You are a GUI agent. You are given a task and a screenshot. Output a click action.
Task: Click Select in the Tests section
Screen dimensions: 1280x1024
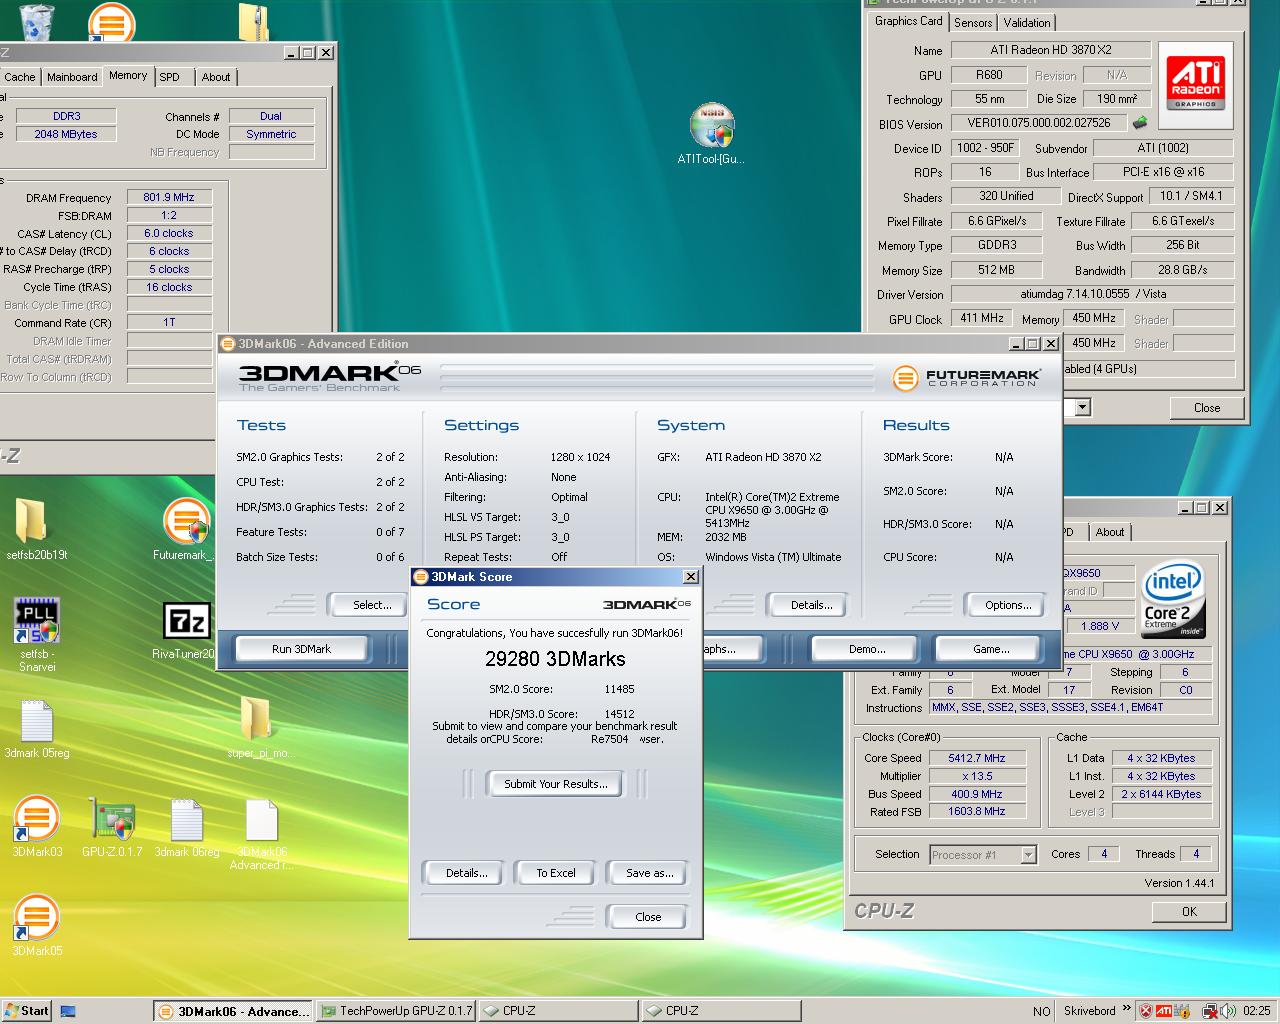point(371,605)
